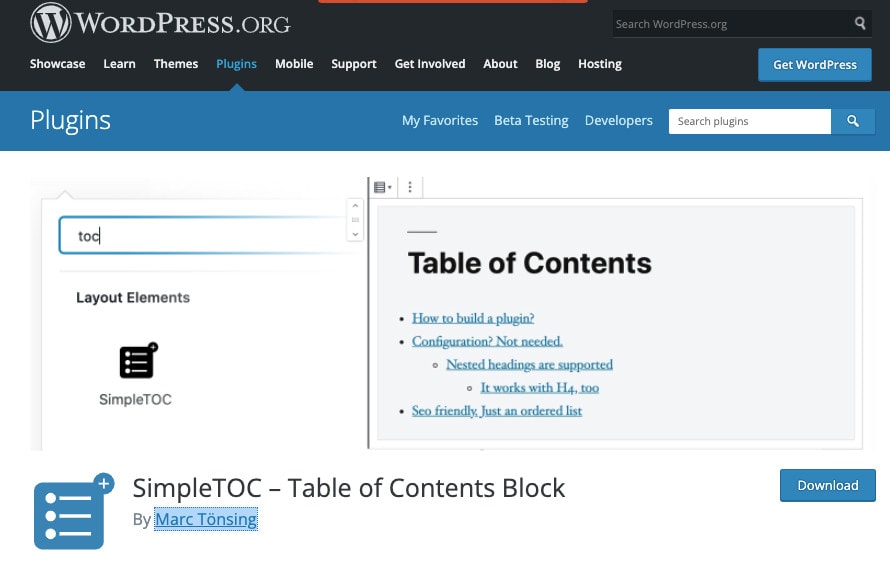890x582 pixels.
Task: Click the plugin search magnifier button
Action: pyautogui.click(x=853, y=121)
